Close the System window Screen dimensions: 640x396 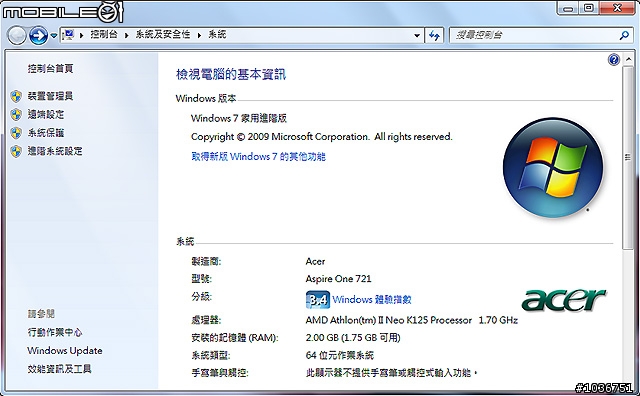617,8
